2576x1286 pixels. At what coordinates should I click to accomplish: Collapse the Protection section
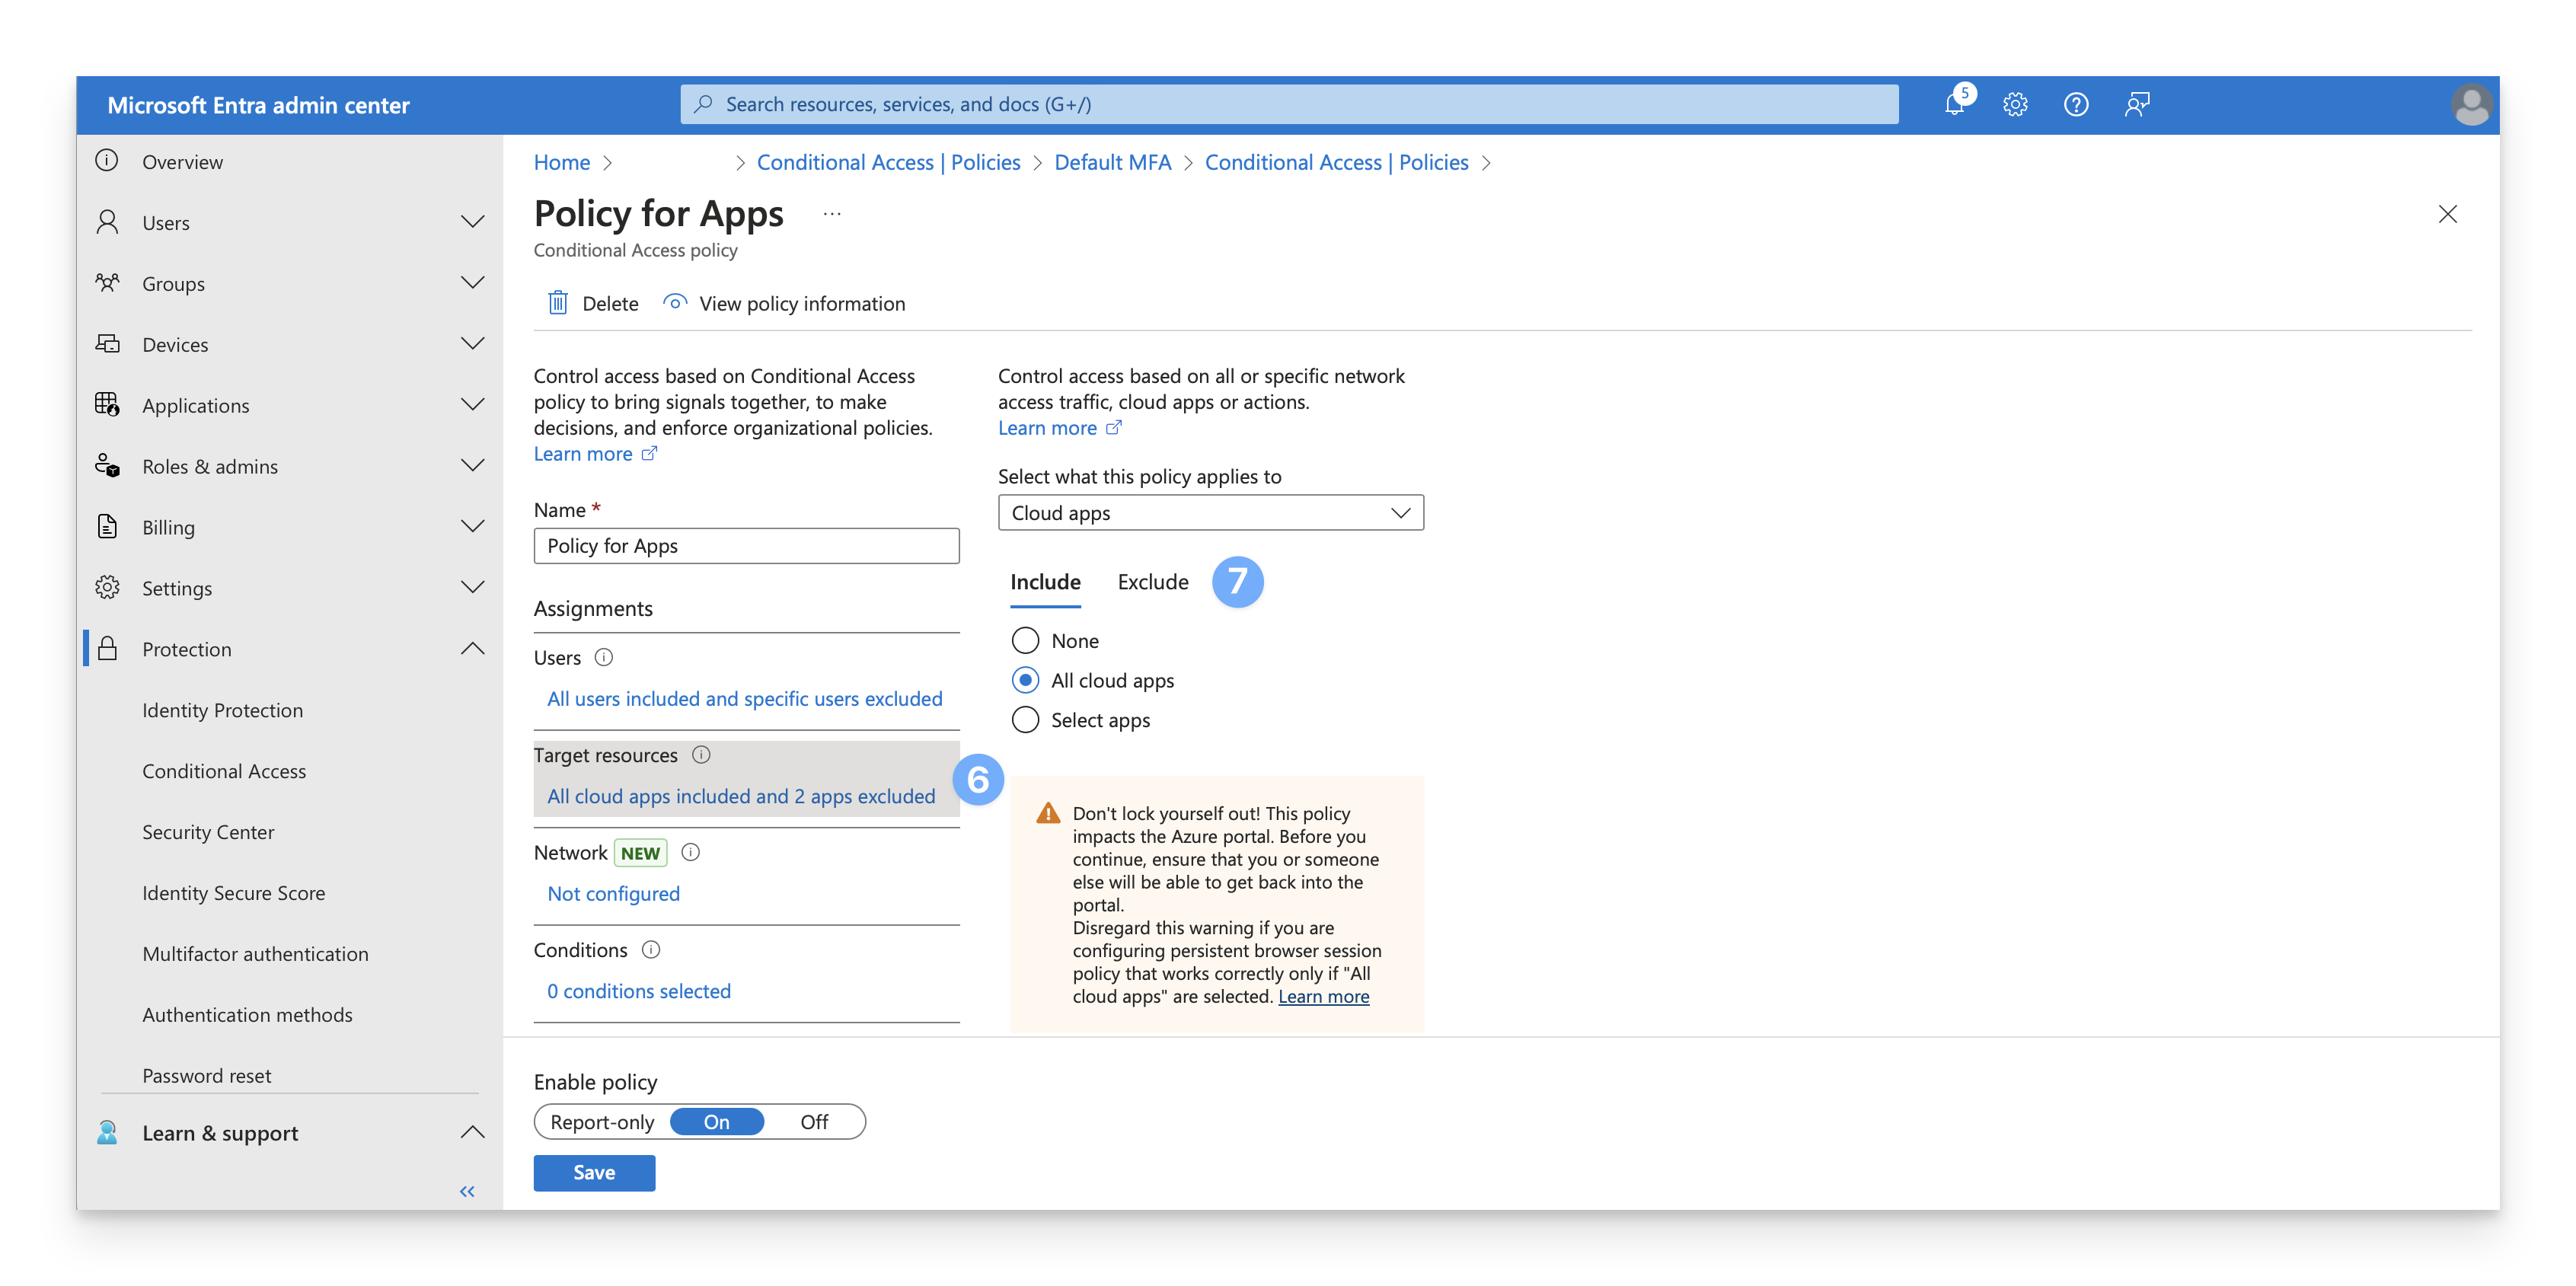point(472,649)
